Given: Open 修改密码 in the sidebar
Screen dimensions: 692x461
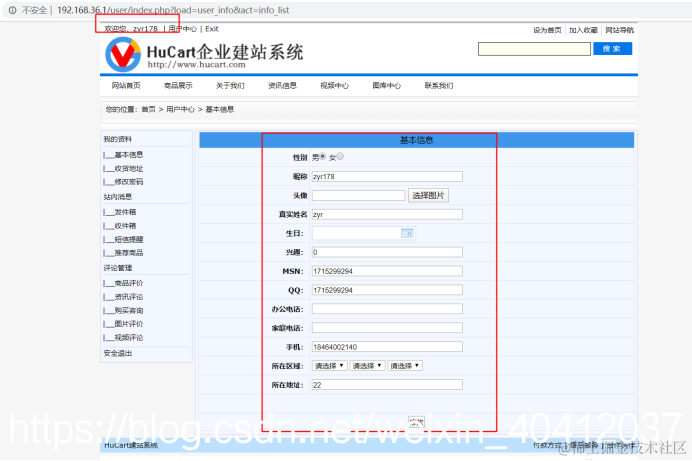Looking at the screenshot, I should (x=129, y=182).
